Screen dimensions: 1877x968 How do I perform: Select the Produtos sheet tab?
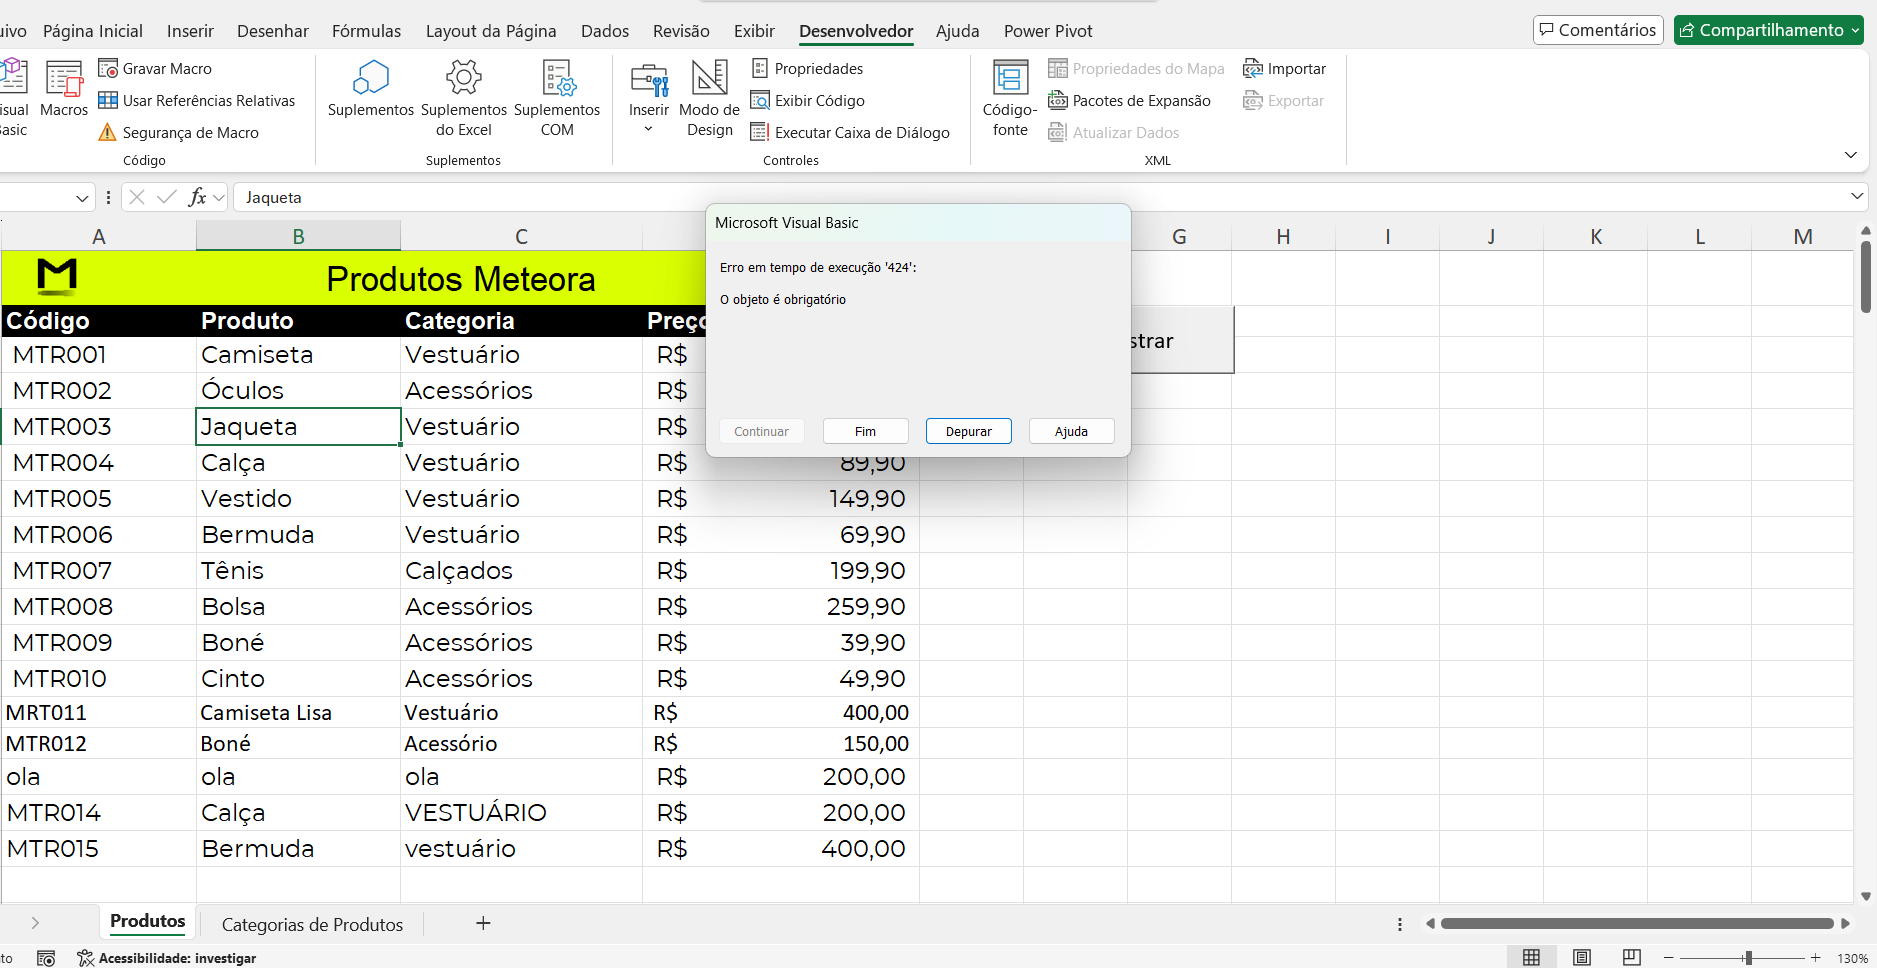(x=148, y=921)
